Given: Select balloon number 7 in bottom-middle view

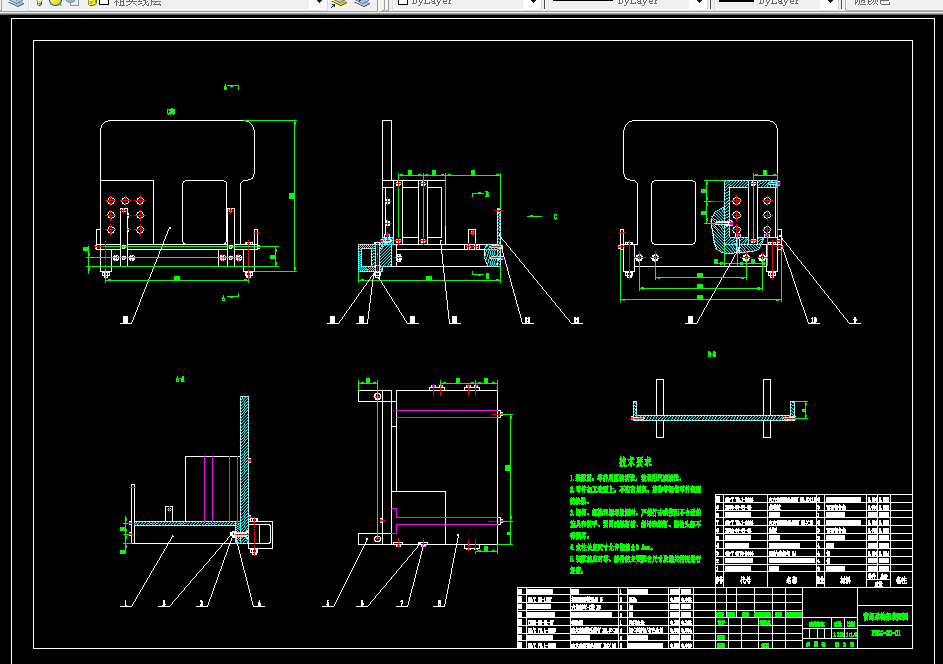Looking at the screenshot, I should (401, 603).
